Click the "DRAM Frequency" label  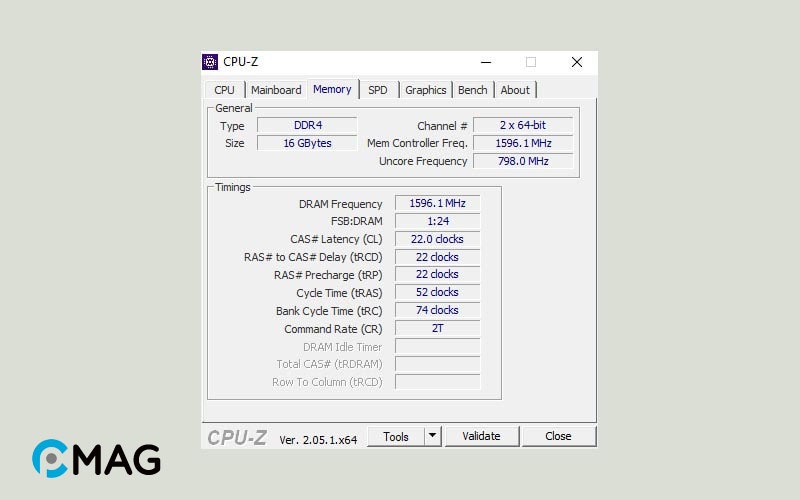point(340,204)
